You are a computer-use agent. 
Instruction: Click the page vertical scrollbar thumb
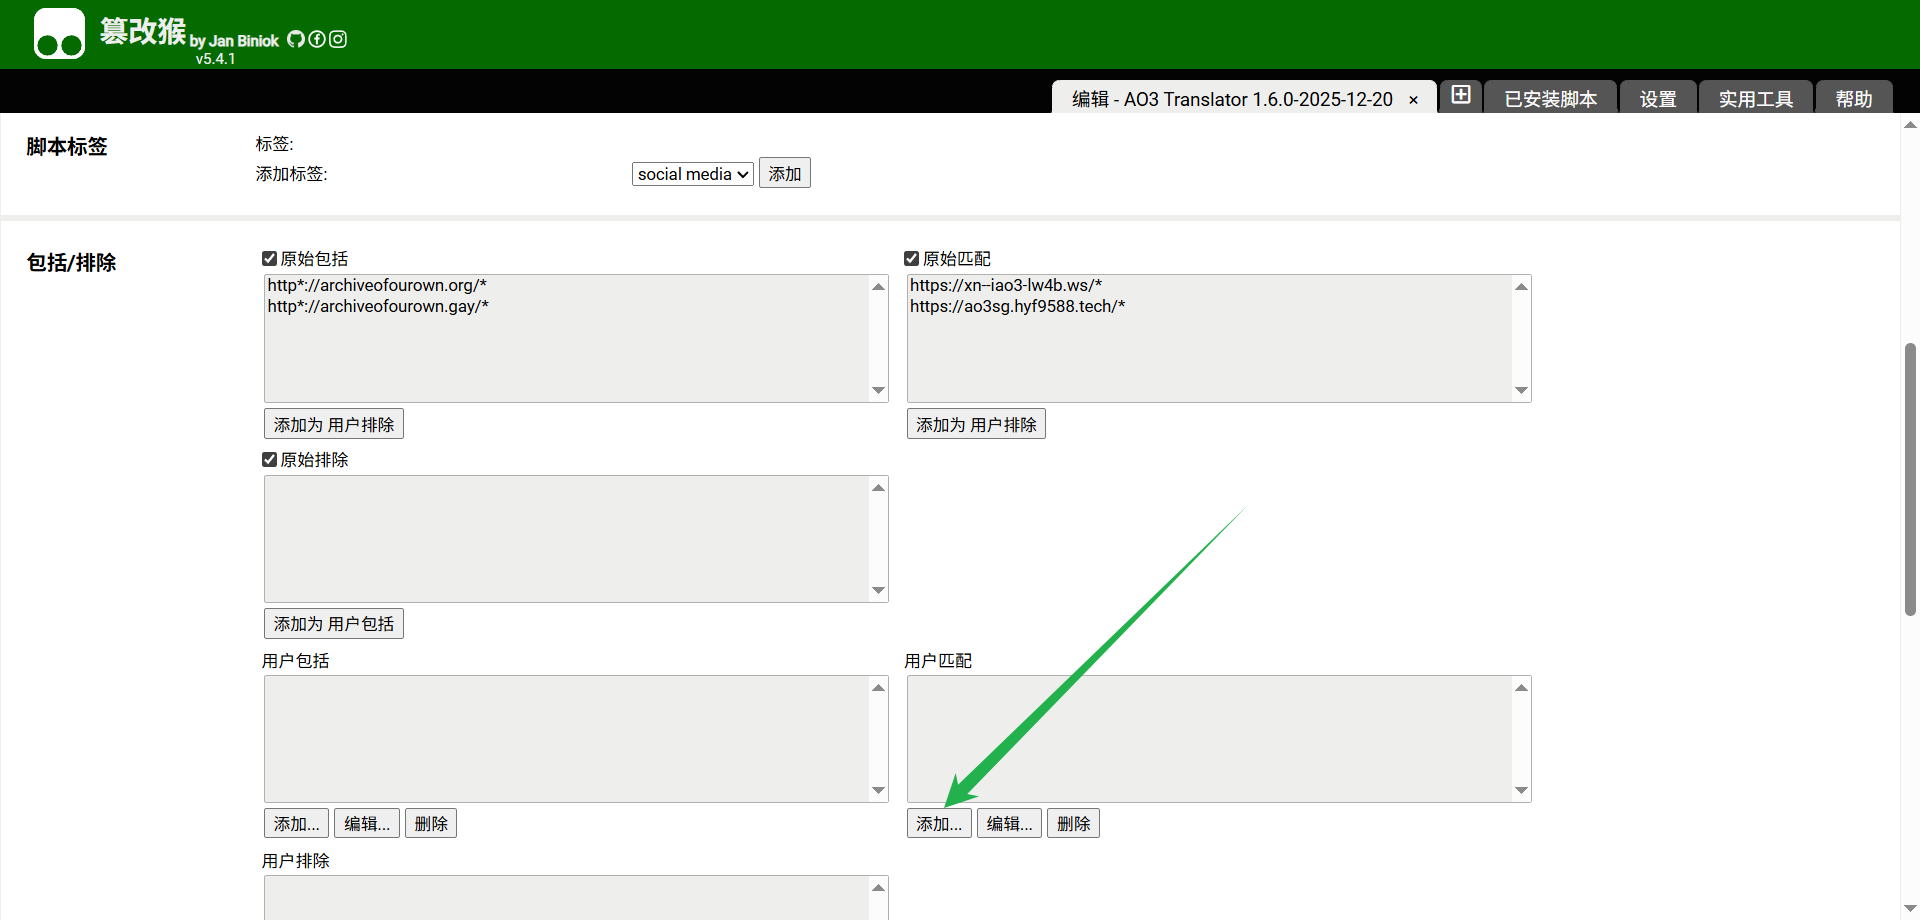pyautogui.click(x=1910, y=480)
